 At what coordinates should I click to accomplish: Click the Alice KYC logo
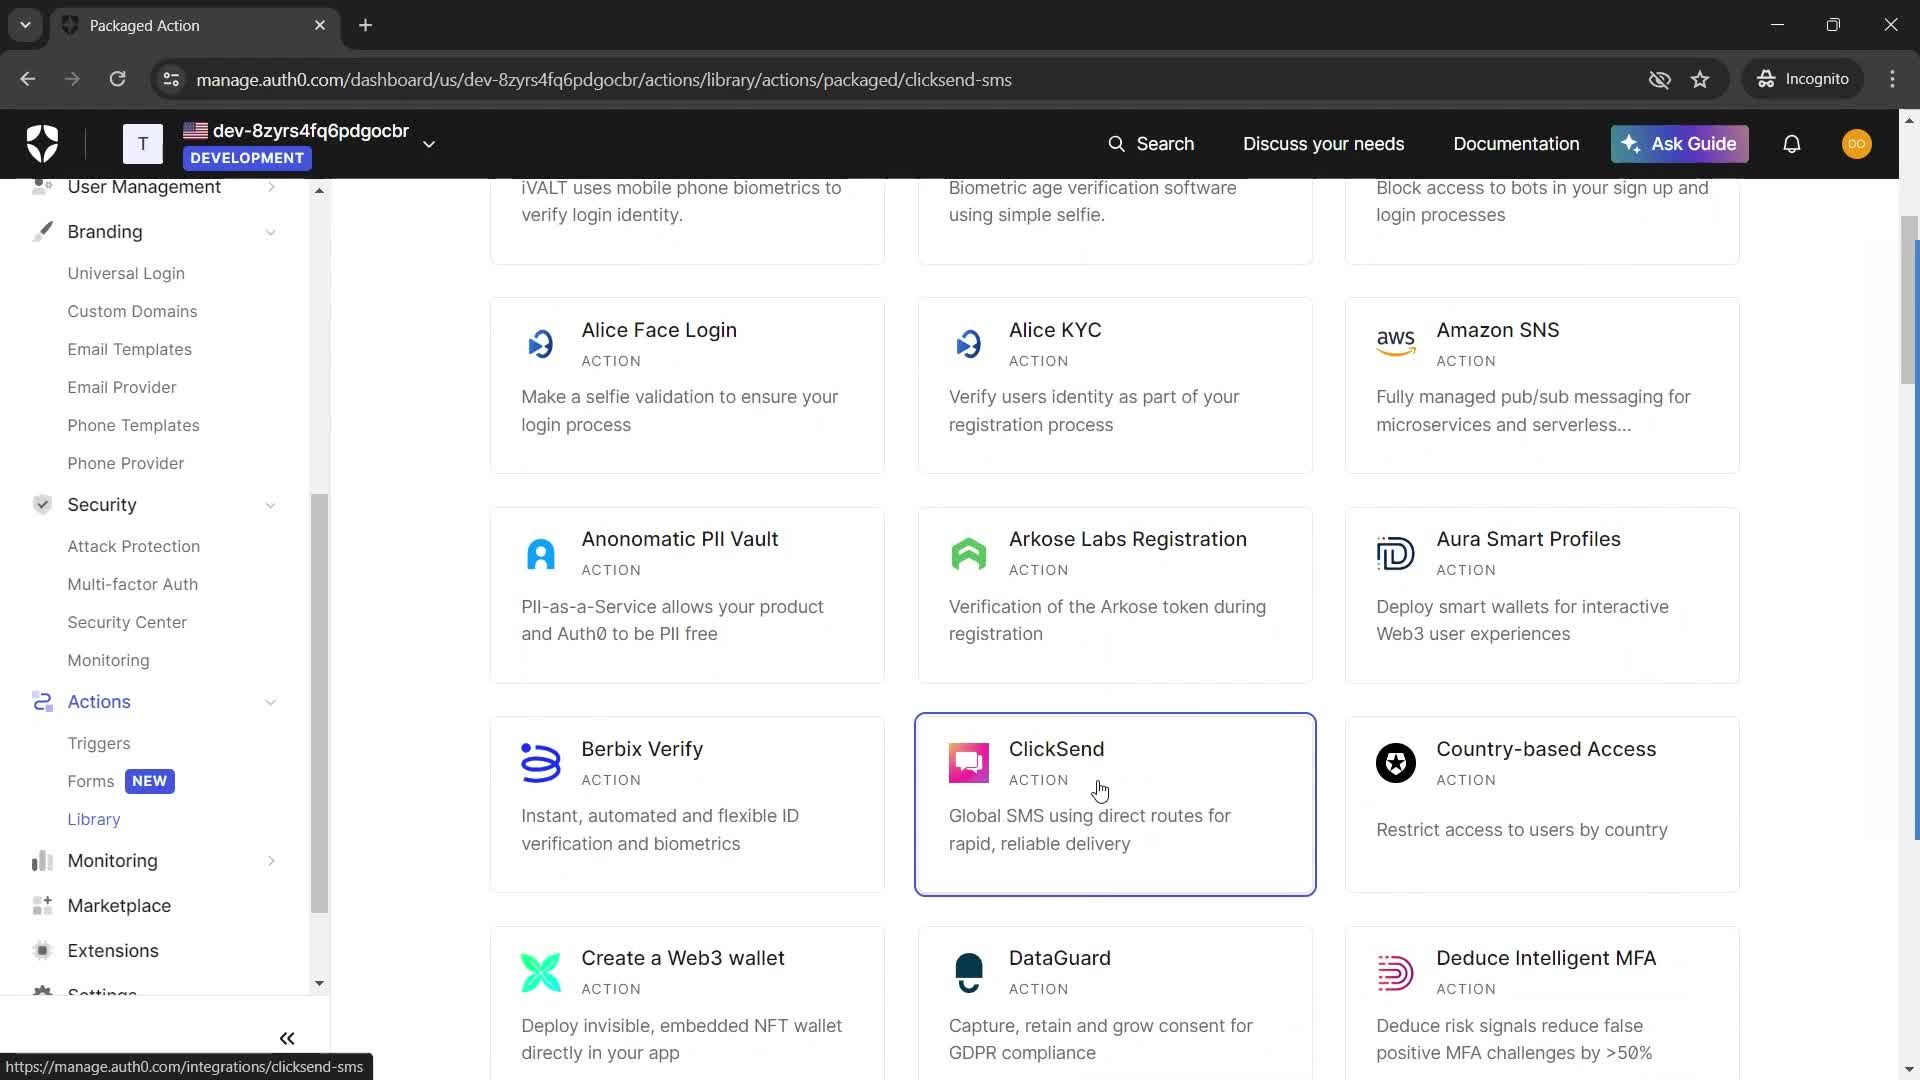pyautogui.click(x=969, y=344)
